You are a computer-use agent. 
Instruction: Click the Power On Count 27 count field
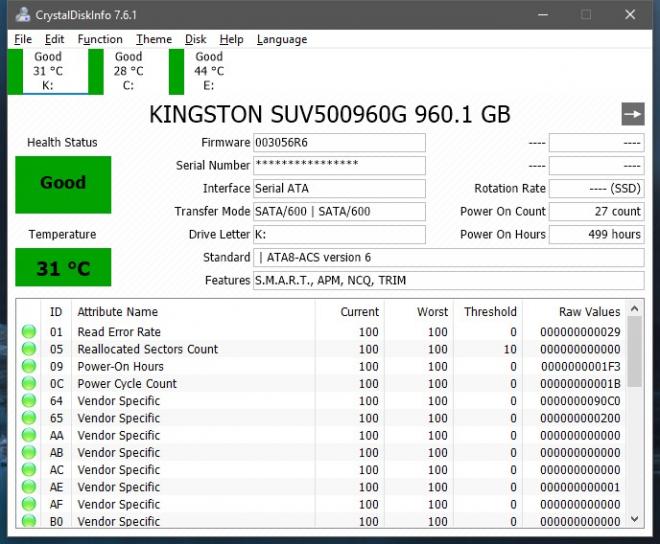[x=596, y=211]
